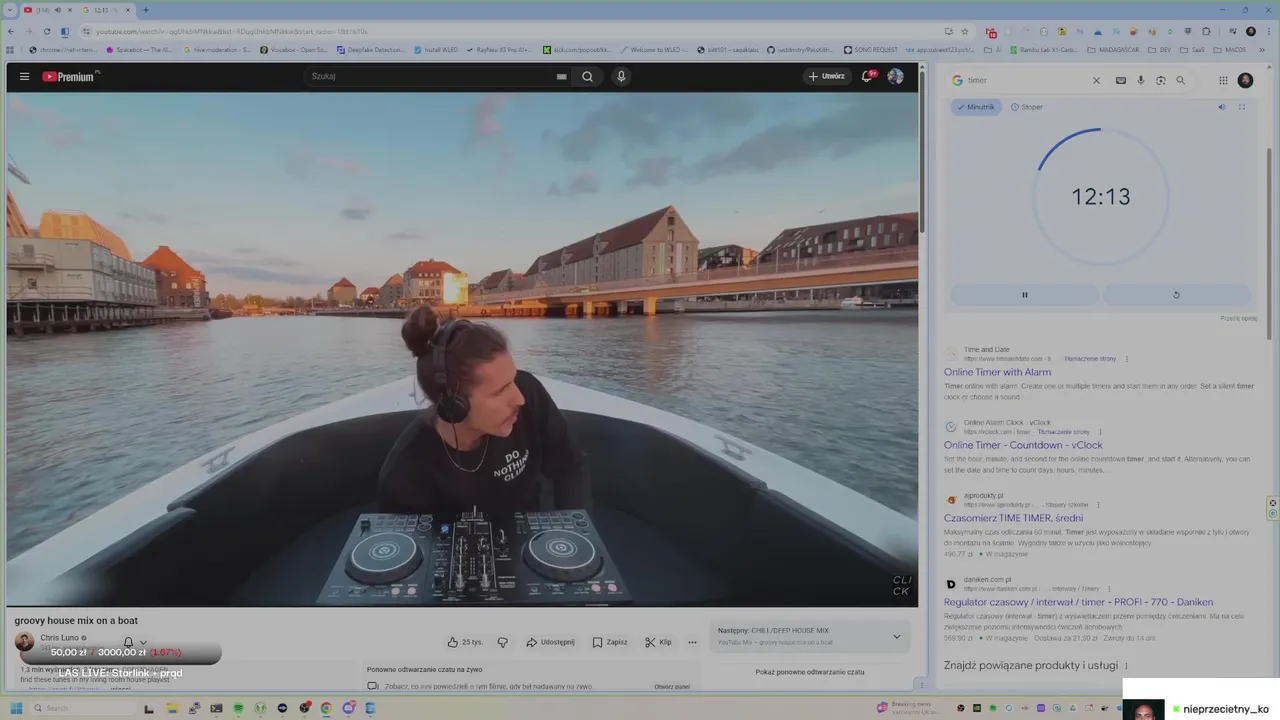The width and height of the screenshot is (1280, 720).
Task: Click Tłumaczenie strony for Time and Date result
Action: pyautogui.click(x=1090, y=358)
